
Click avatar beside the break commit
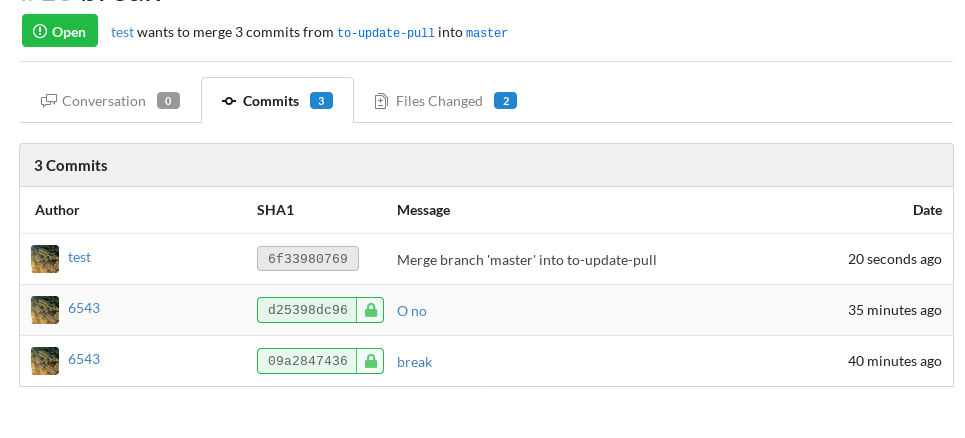[x=45, y=361]
